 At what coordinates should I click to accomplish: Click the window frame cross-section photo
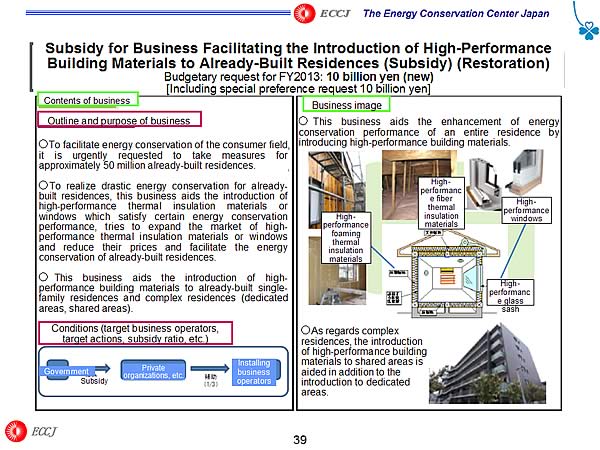coord(482,184)
